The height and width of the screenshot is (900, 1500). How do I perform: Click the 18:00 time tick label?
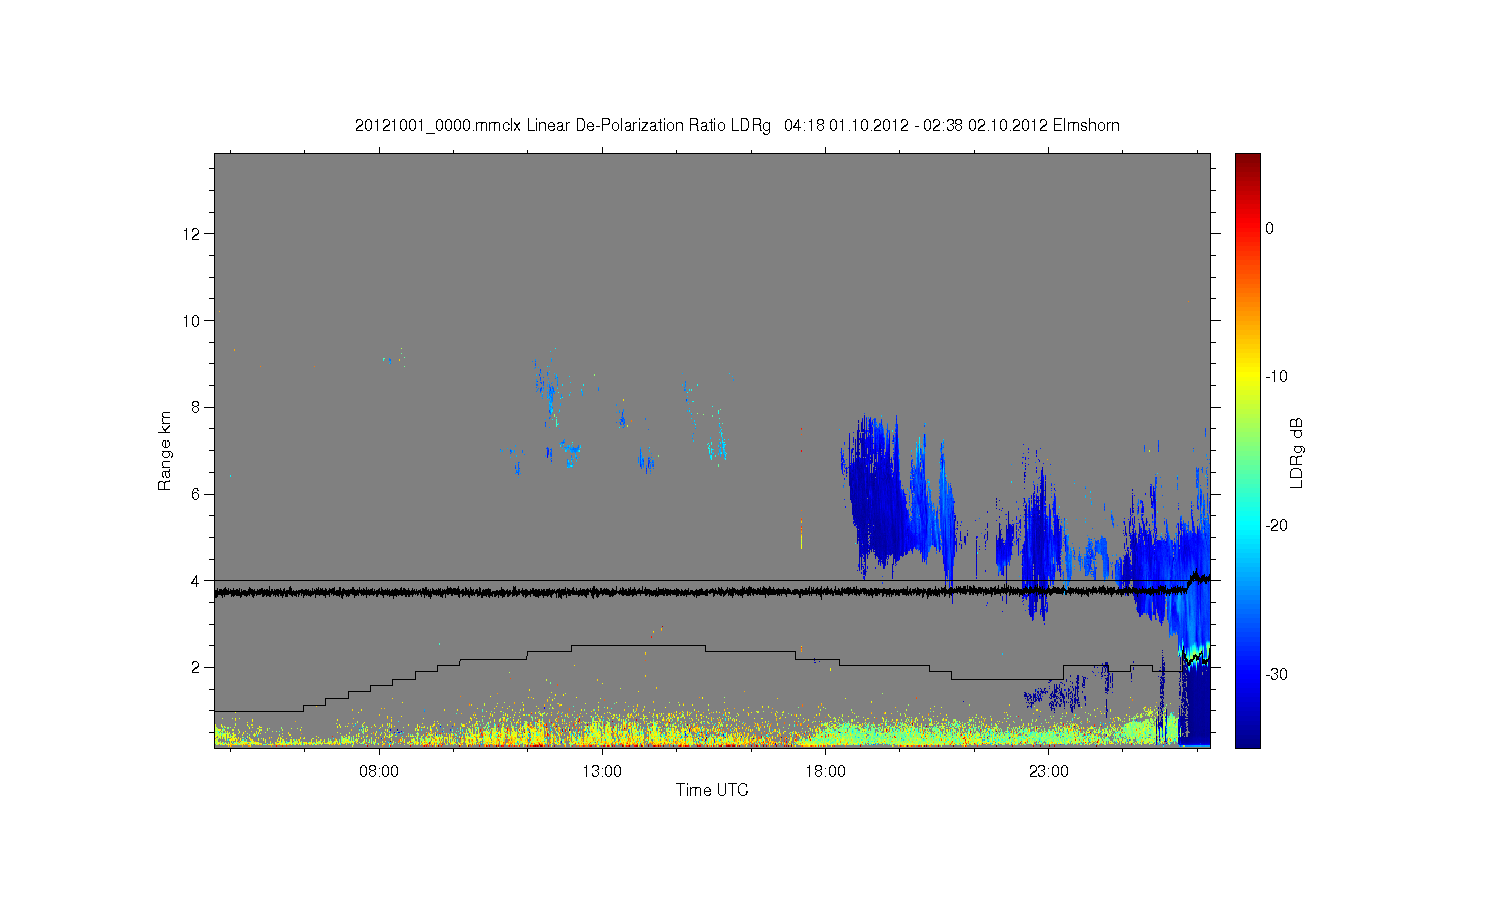pyautogui.click(x=825, y=771)
